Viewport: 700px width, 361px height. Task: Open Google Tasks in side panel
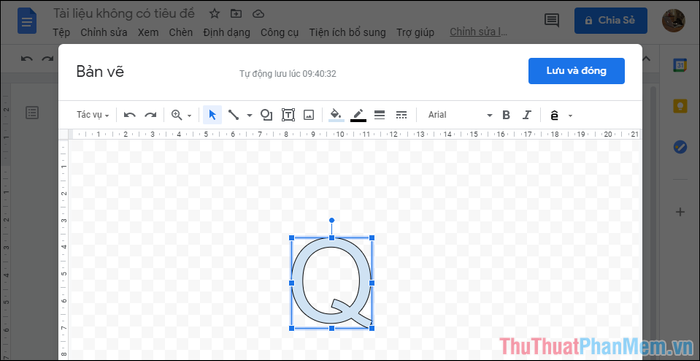point(680,147)
